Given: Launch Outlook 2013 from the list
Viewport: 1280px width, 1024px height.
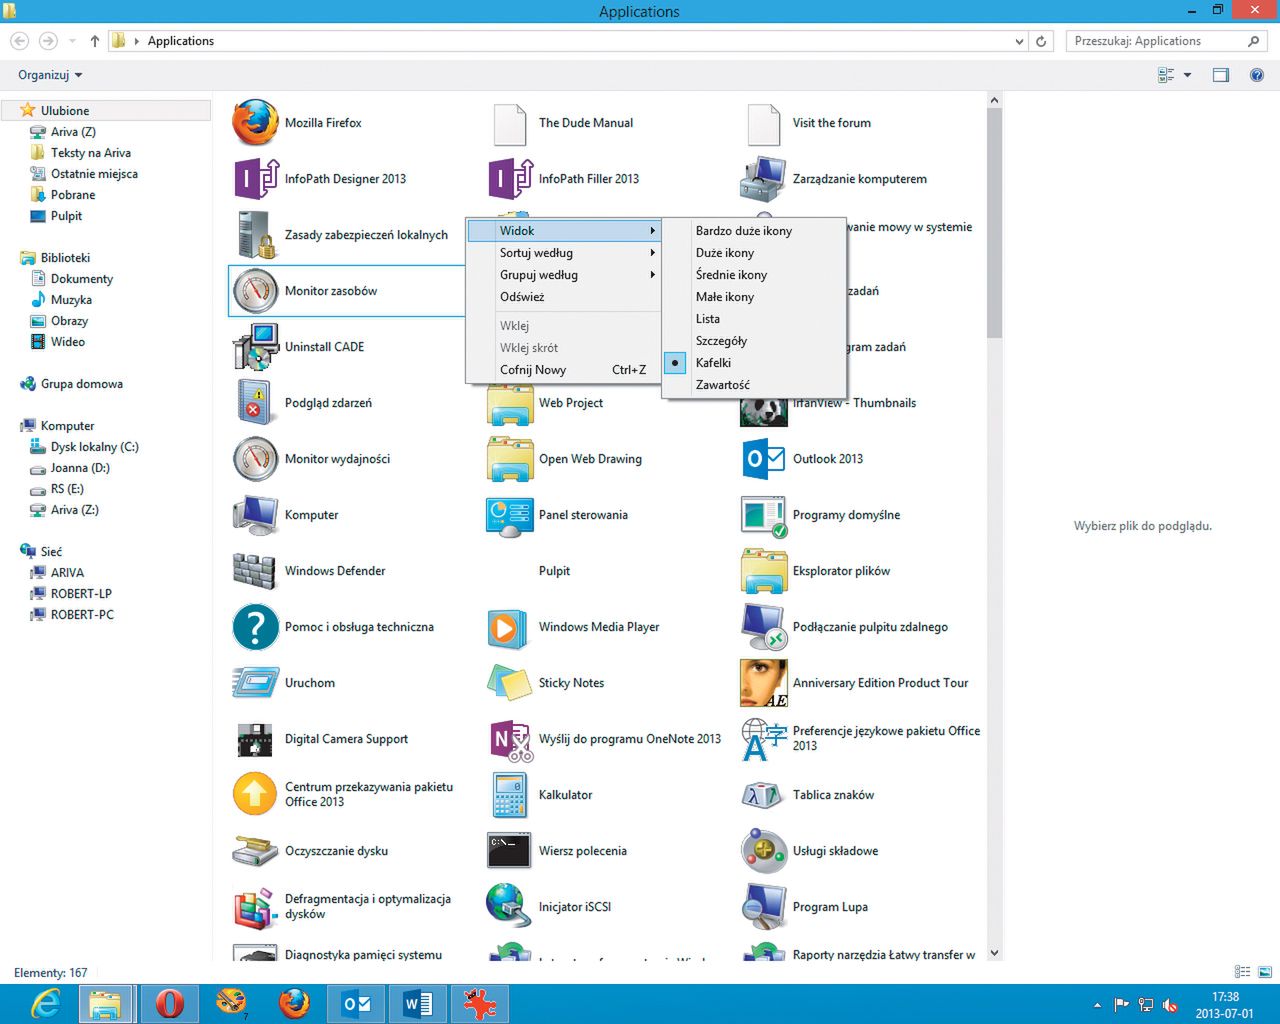Looking at the screenshot, I should click(x=763, y=459).
